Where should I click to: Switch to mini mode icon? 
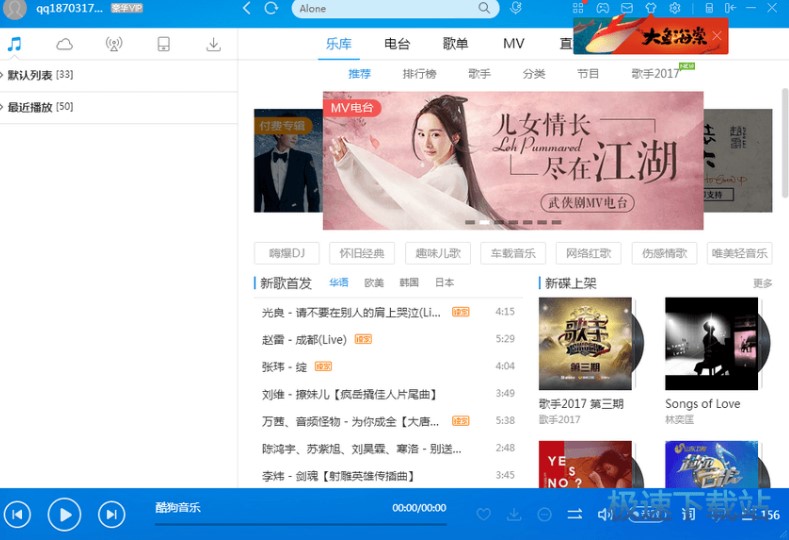(x=708, y=8)
